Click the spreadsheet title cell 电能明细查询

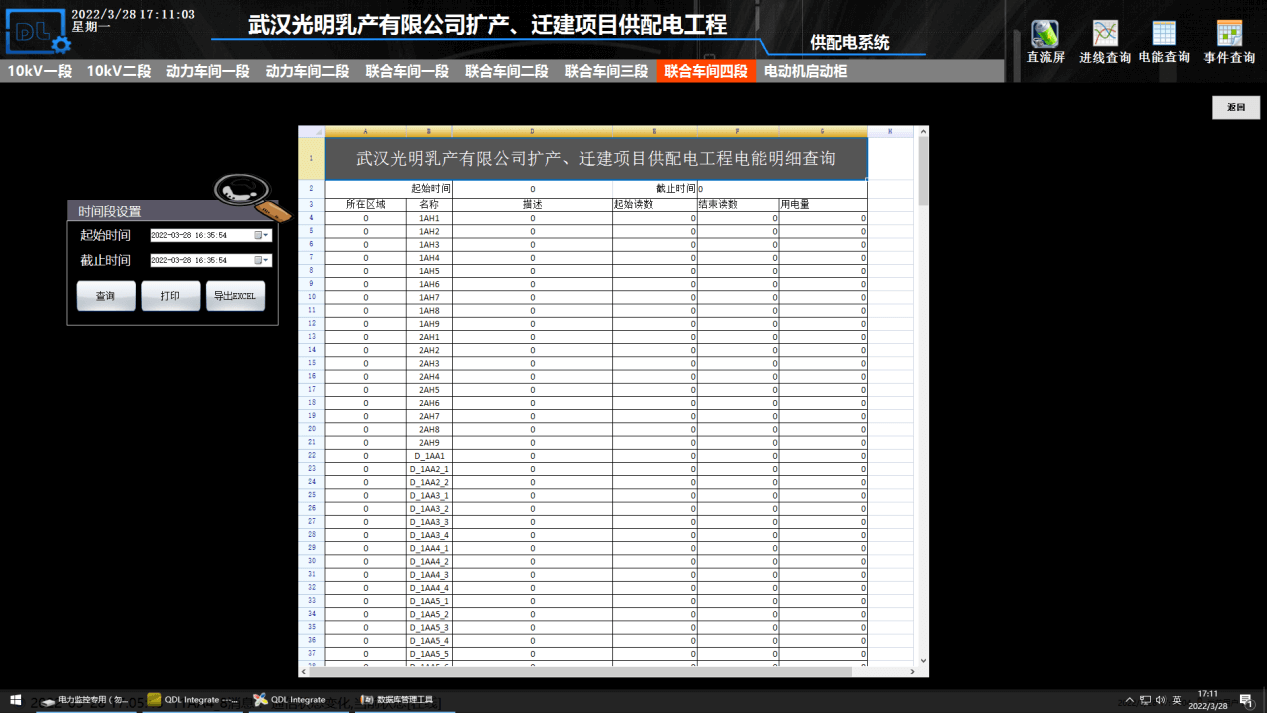pos(596,158)
